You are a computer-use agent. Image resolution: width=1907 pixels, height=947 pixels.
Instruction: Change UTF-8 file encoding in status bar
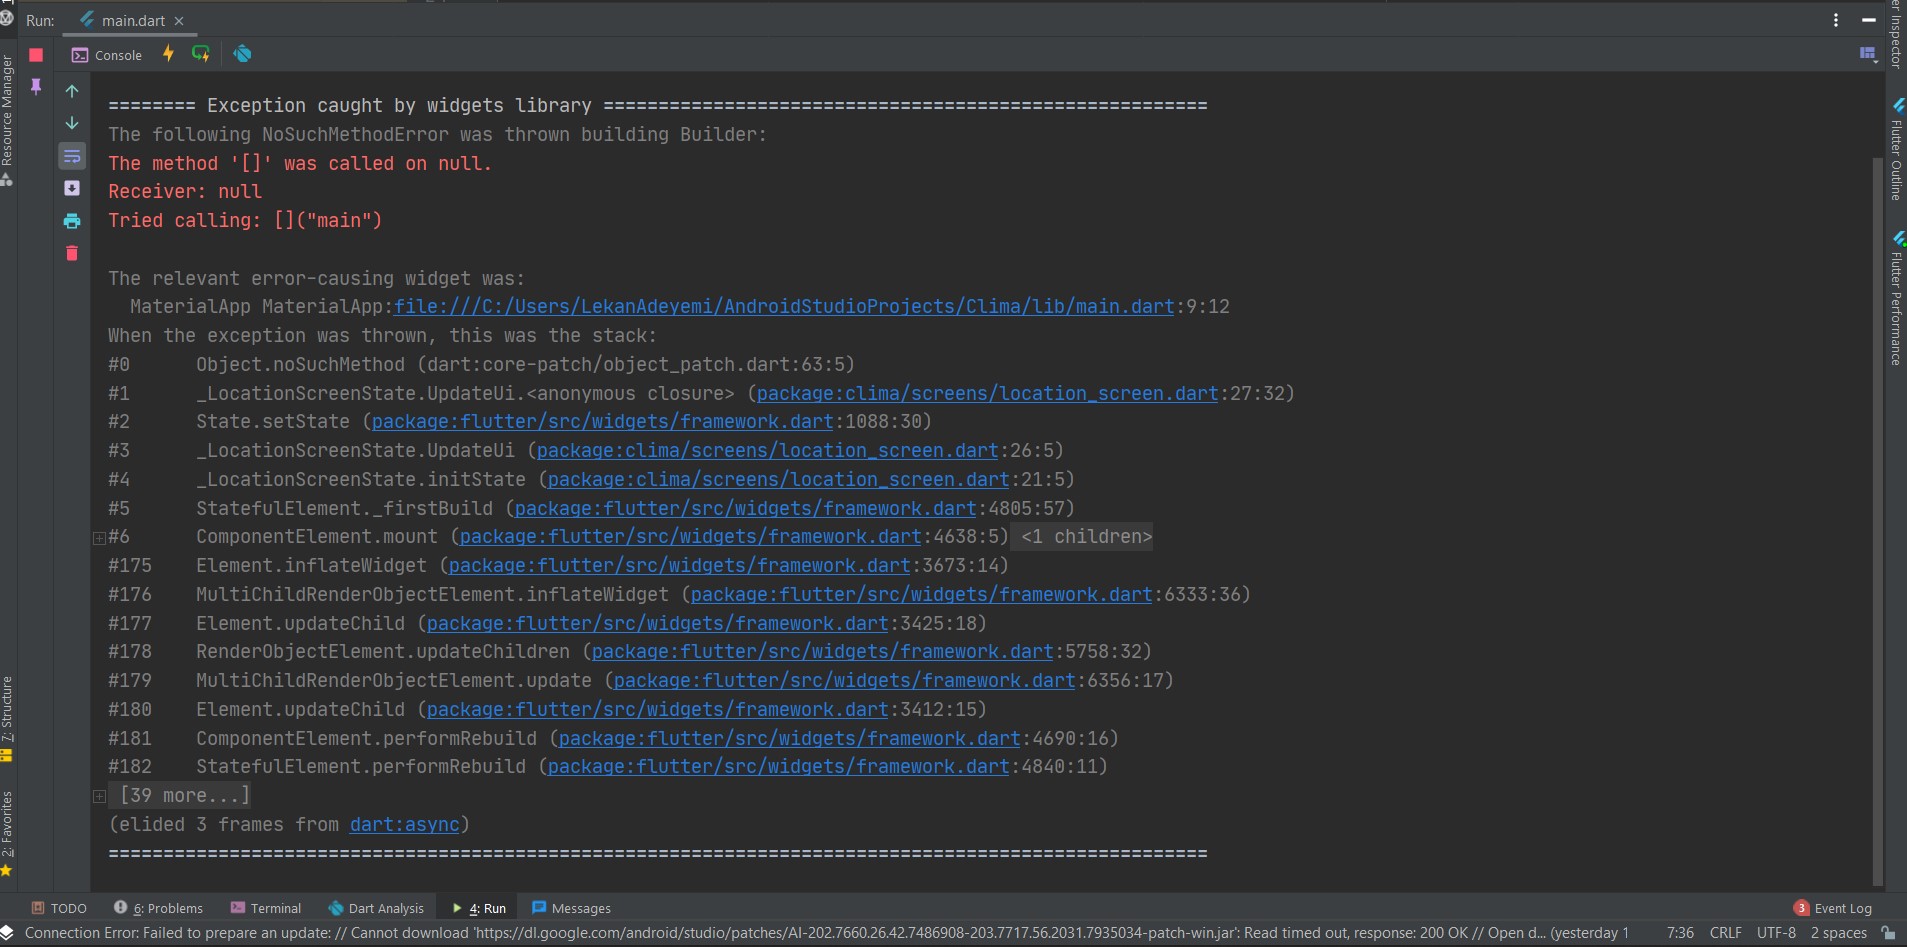pyautogui.click(x=1776, y=933)
